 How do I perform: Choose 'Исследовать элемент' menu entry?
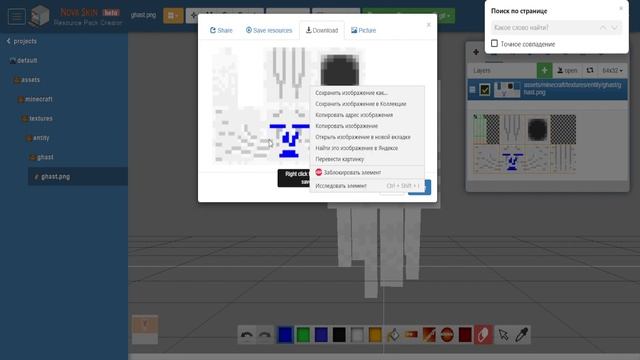[x=367, y=186]
